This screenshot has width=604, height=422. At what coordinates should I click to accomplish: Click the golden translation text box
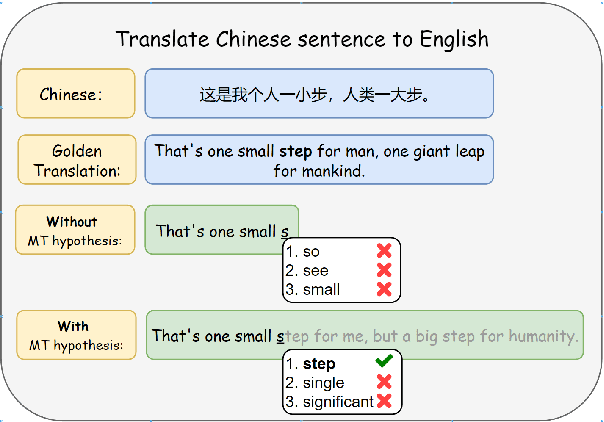[x=319, y=160]
